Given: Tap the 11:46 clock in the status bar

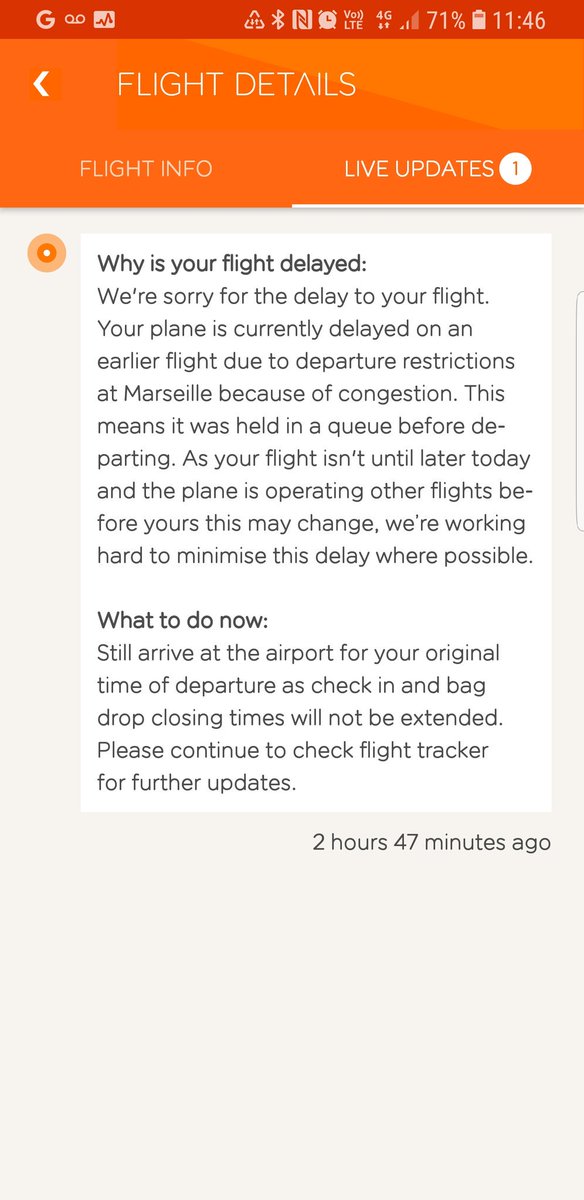Looking at the screenshot, I should (x=518, y=19).
